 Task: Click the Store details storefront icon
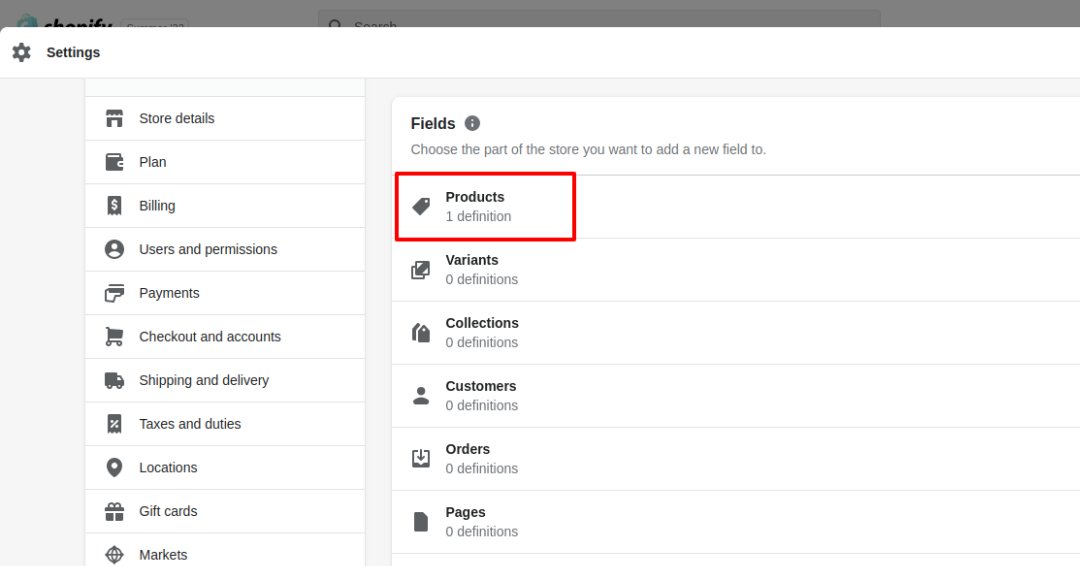114,118
